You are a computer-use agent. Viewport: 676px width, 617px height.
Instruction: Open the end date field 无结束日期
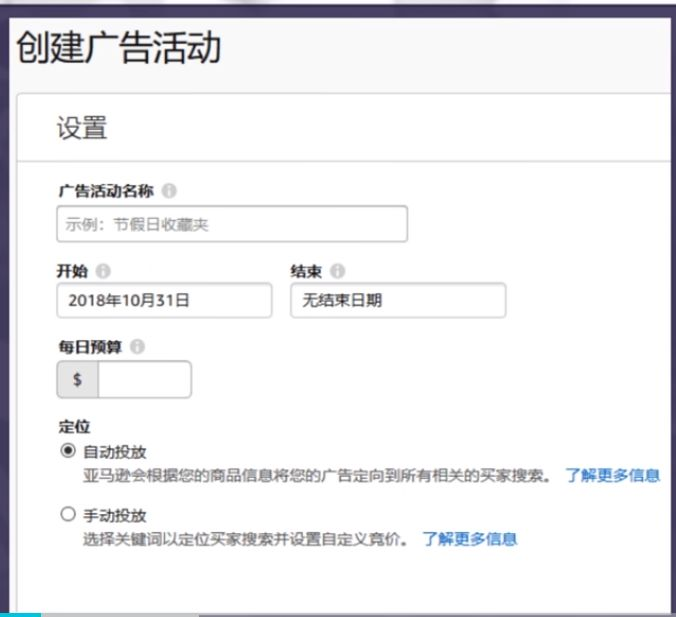[398, 300]
